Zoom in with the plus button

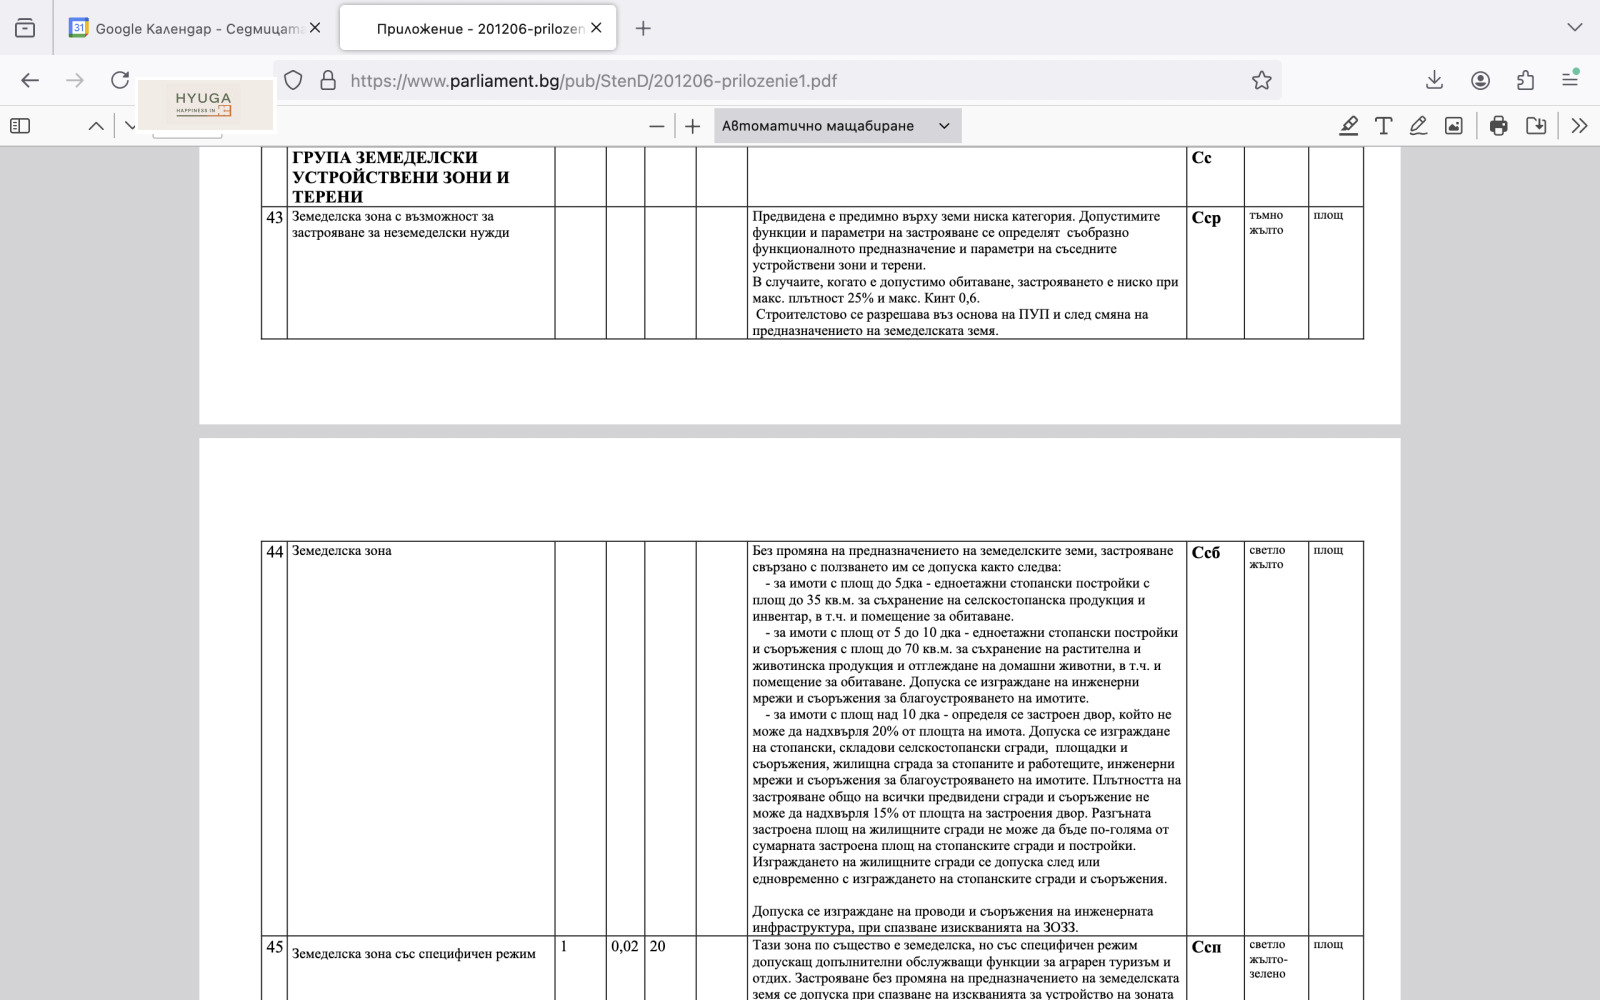[692, 126]
